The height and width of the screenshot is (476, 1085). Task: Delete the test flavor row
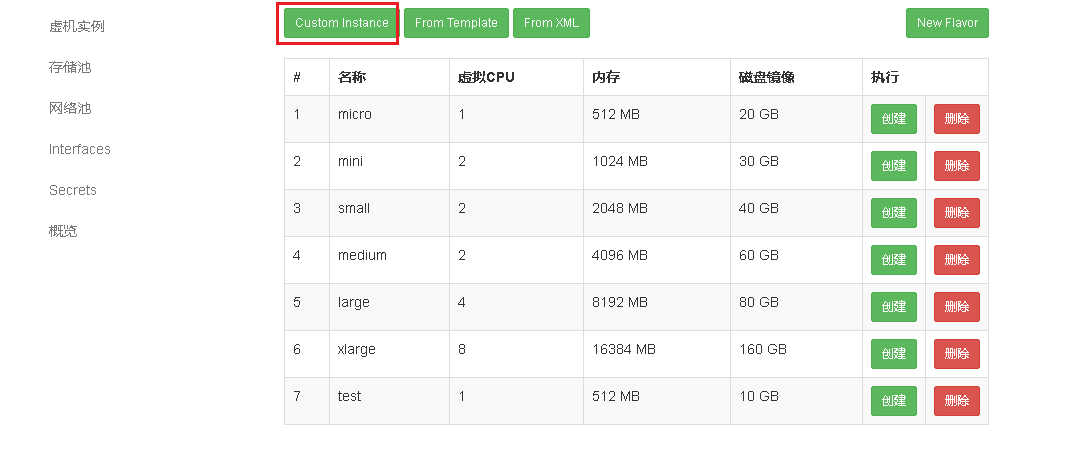956,401
